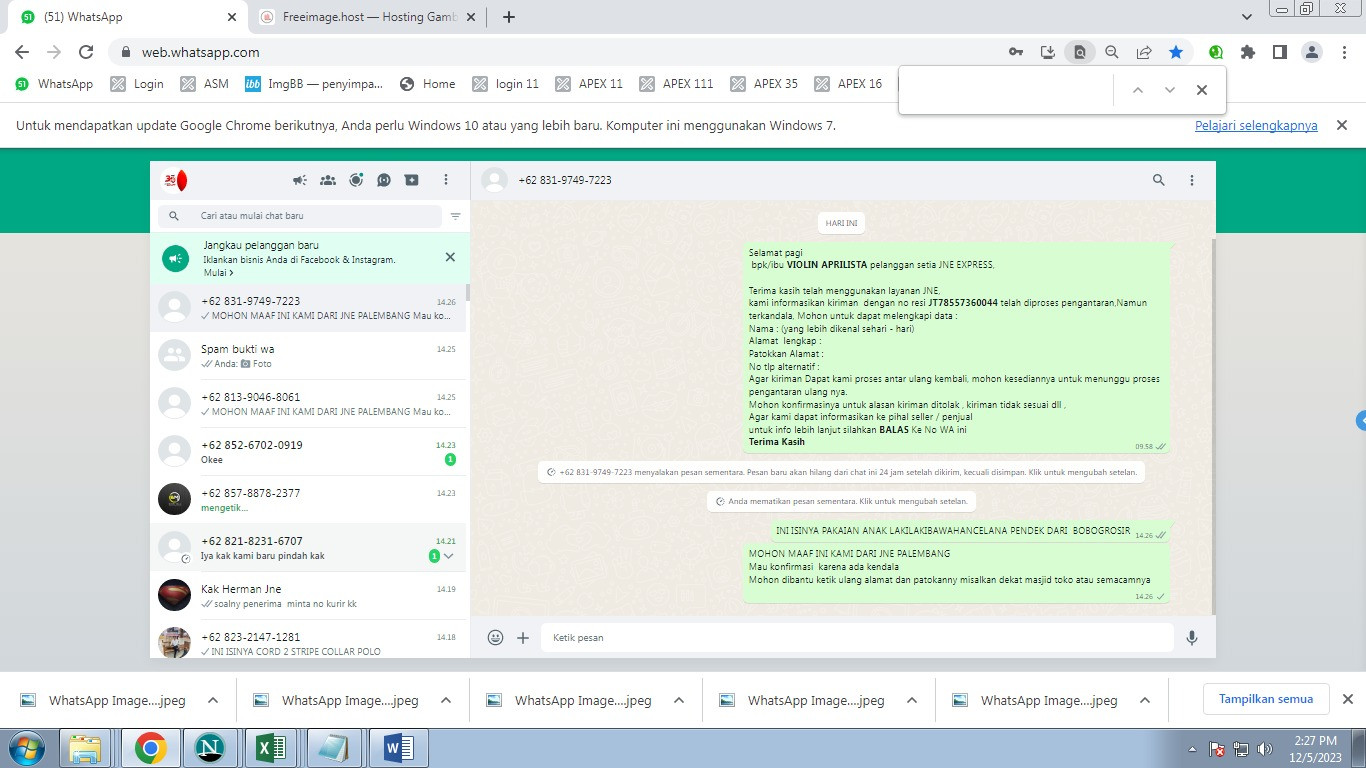
Task: Open the Kak Herman Jne chat
Action: 308,596
